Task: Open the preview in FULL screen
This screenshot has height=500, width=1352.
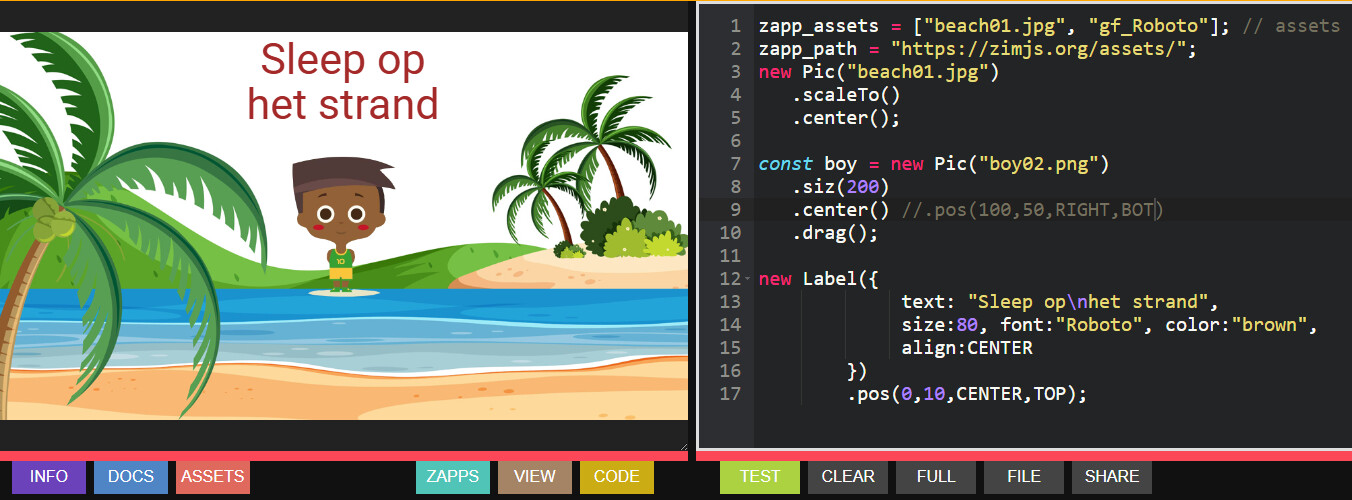Action: (936, 476)
